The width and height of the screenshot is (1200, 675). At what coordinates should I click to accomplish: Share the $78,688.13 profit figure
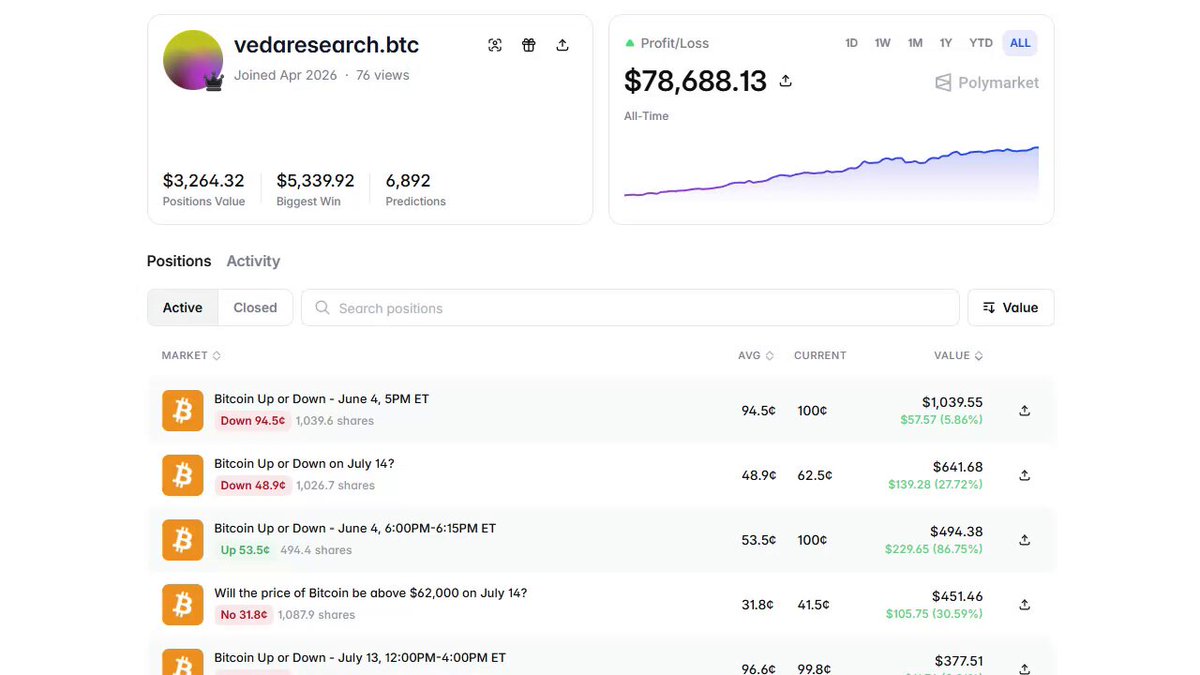786,81
